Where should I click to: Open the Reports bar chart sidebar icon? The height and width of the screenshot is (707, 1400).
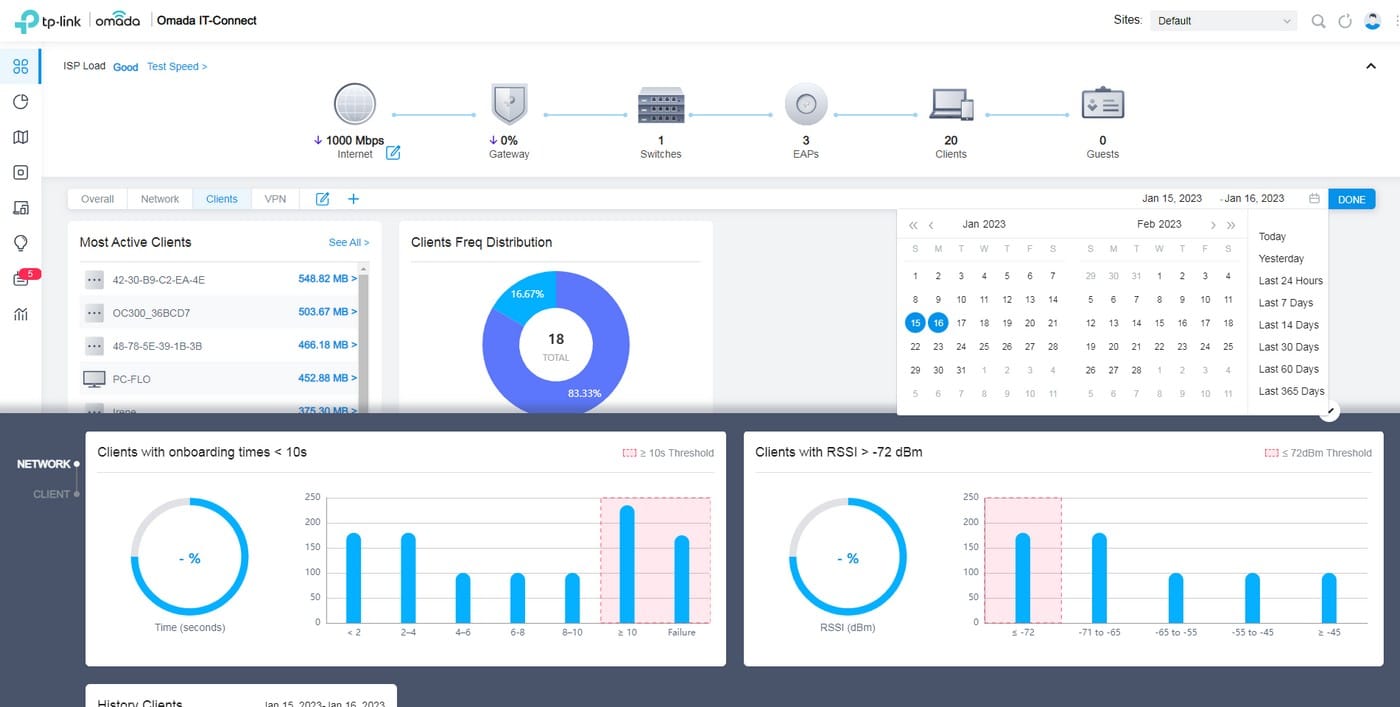(20, 314)
